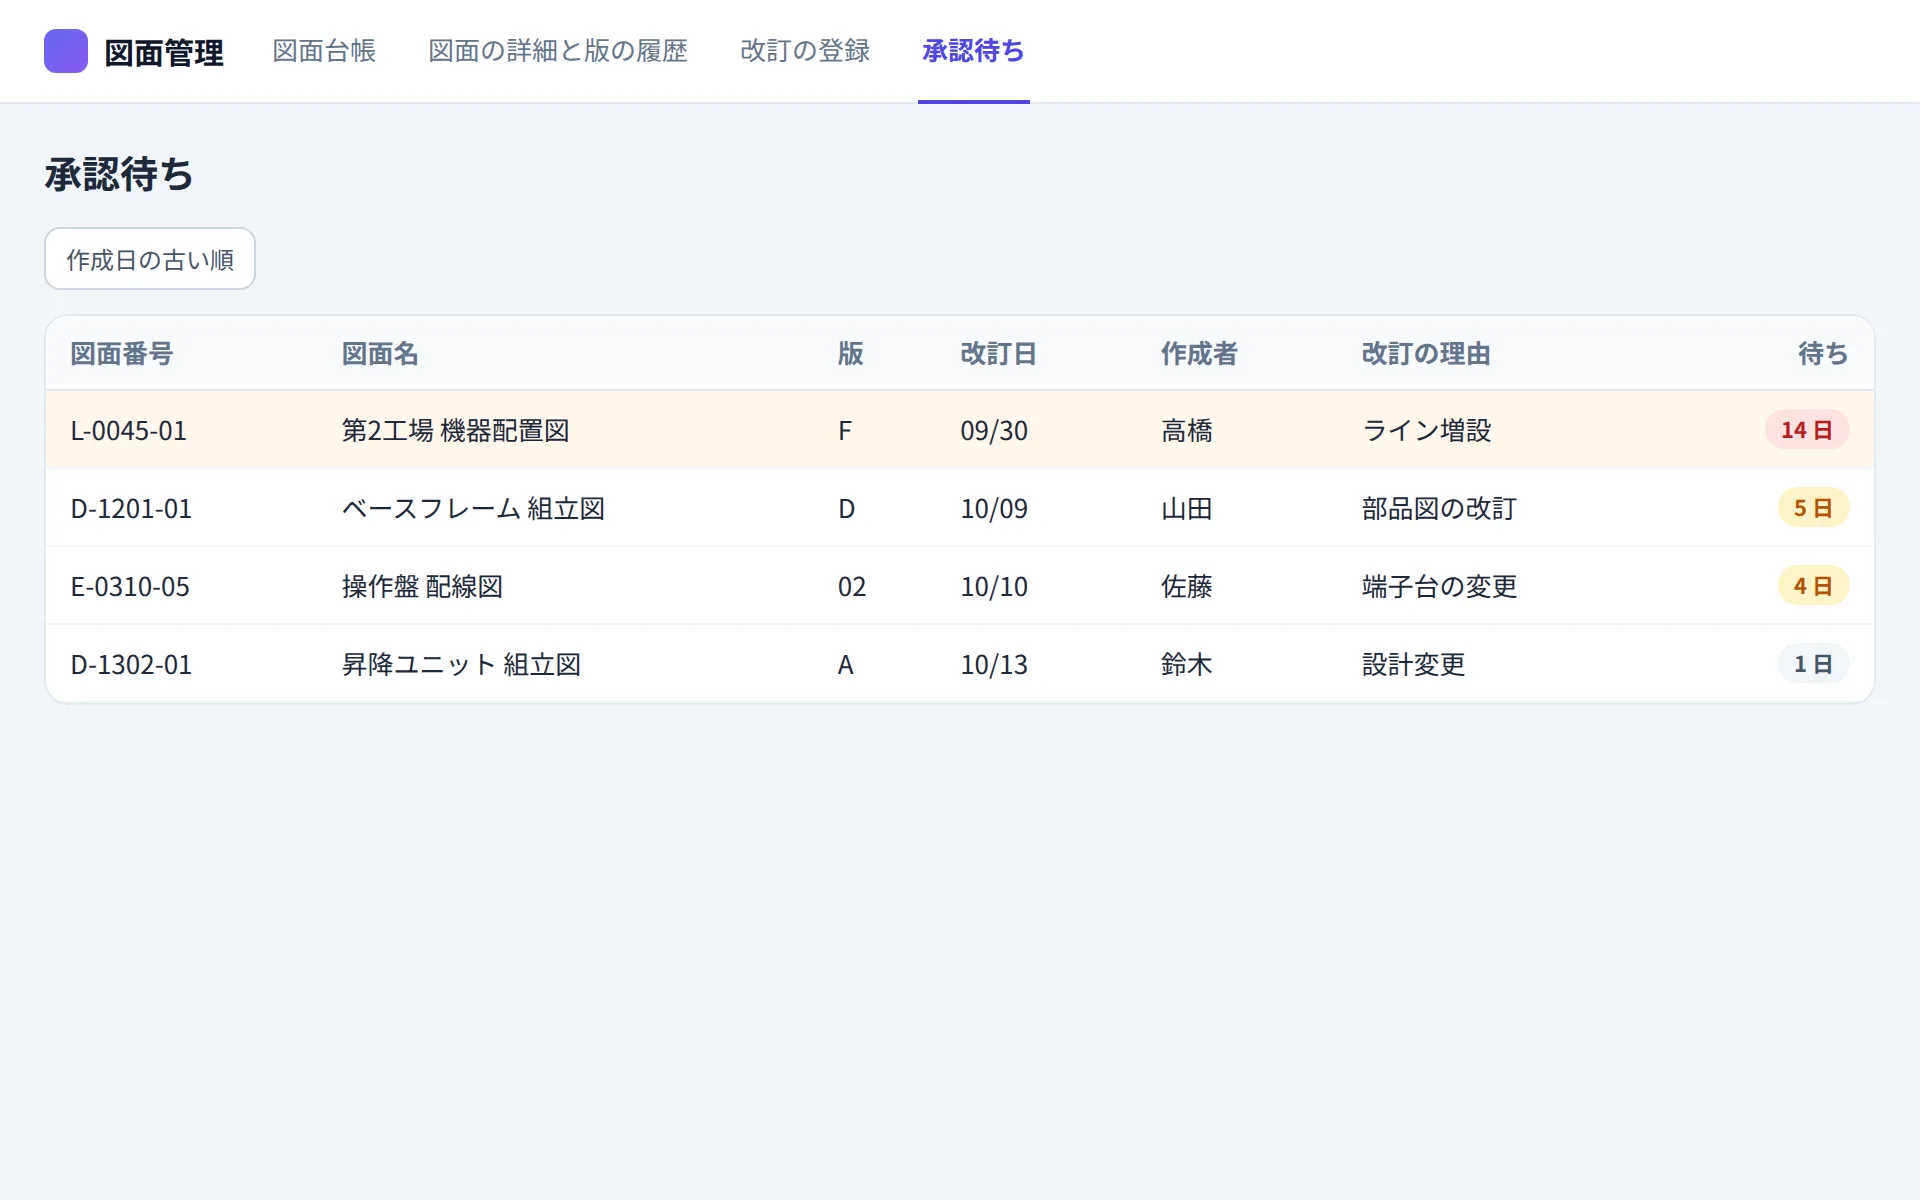
Task: Select drawing number D-1201-01
Action: click(131, 508)
